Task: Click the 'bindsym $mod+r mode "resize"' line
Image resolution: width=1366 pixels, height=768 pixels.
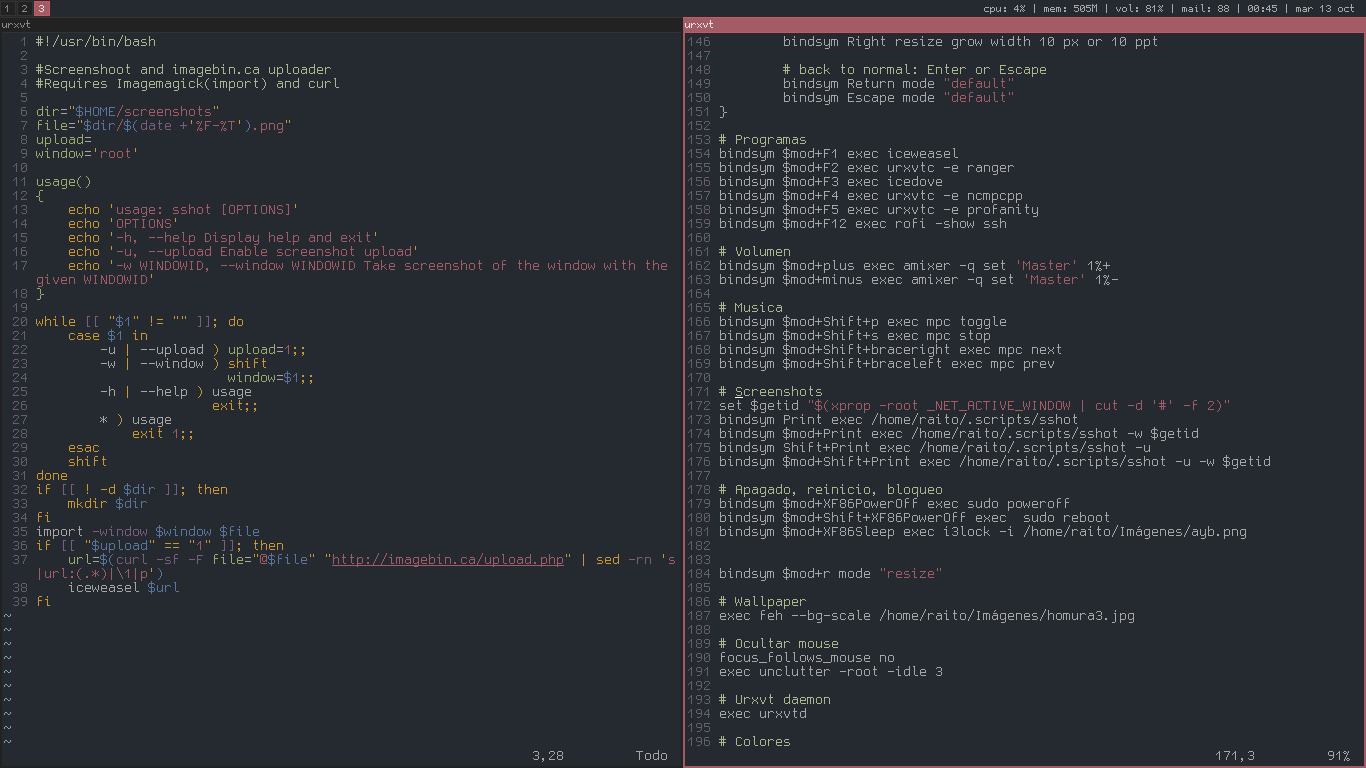Action: (x=830, y=574)
